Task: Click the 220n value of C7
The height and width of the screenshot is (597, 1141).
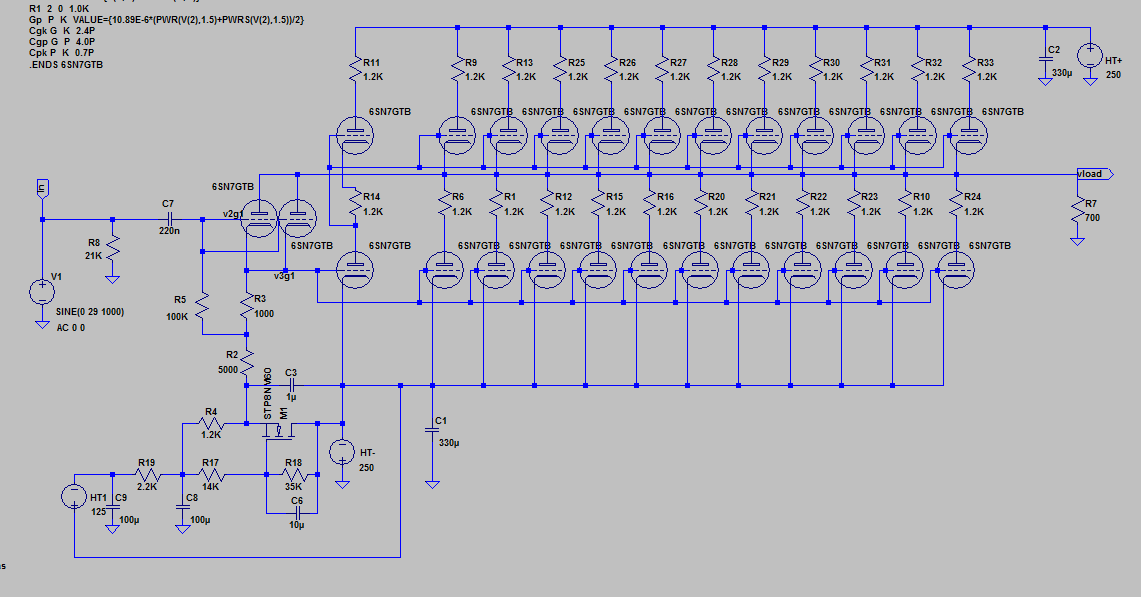Action: [x=170, y=231]
